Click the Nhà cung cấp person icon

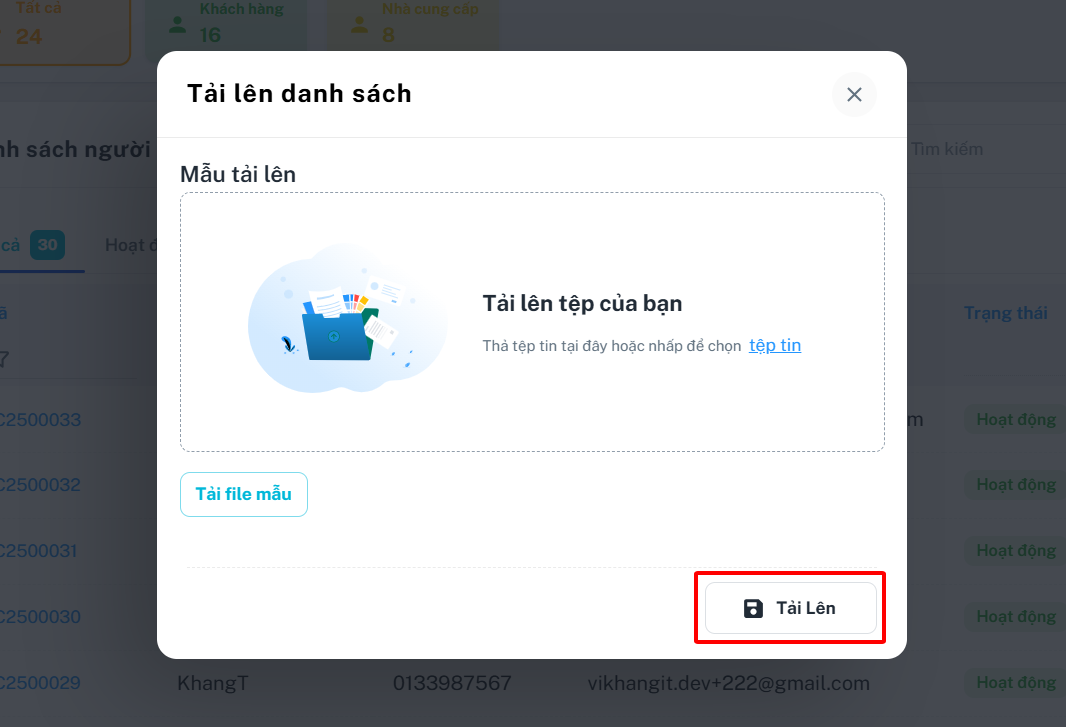[359, 25]
